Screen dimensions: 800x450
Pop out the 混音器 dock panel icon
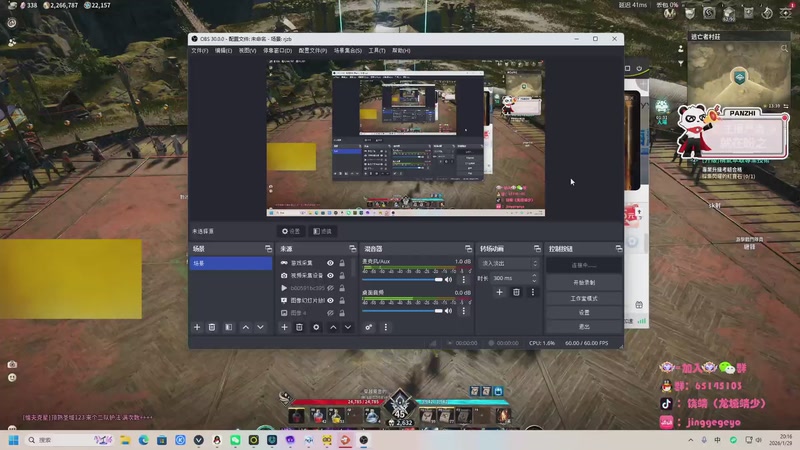468,248
